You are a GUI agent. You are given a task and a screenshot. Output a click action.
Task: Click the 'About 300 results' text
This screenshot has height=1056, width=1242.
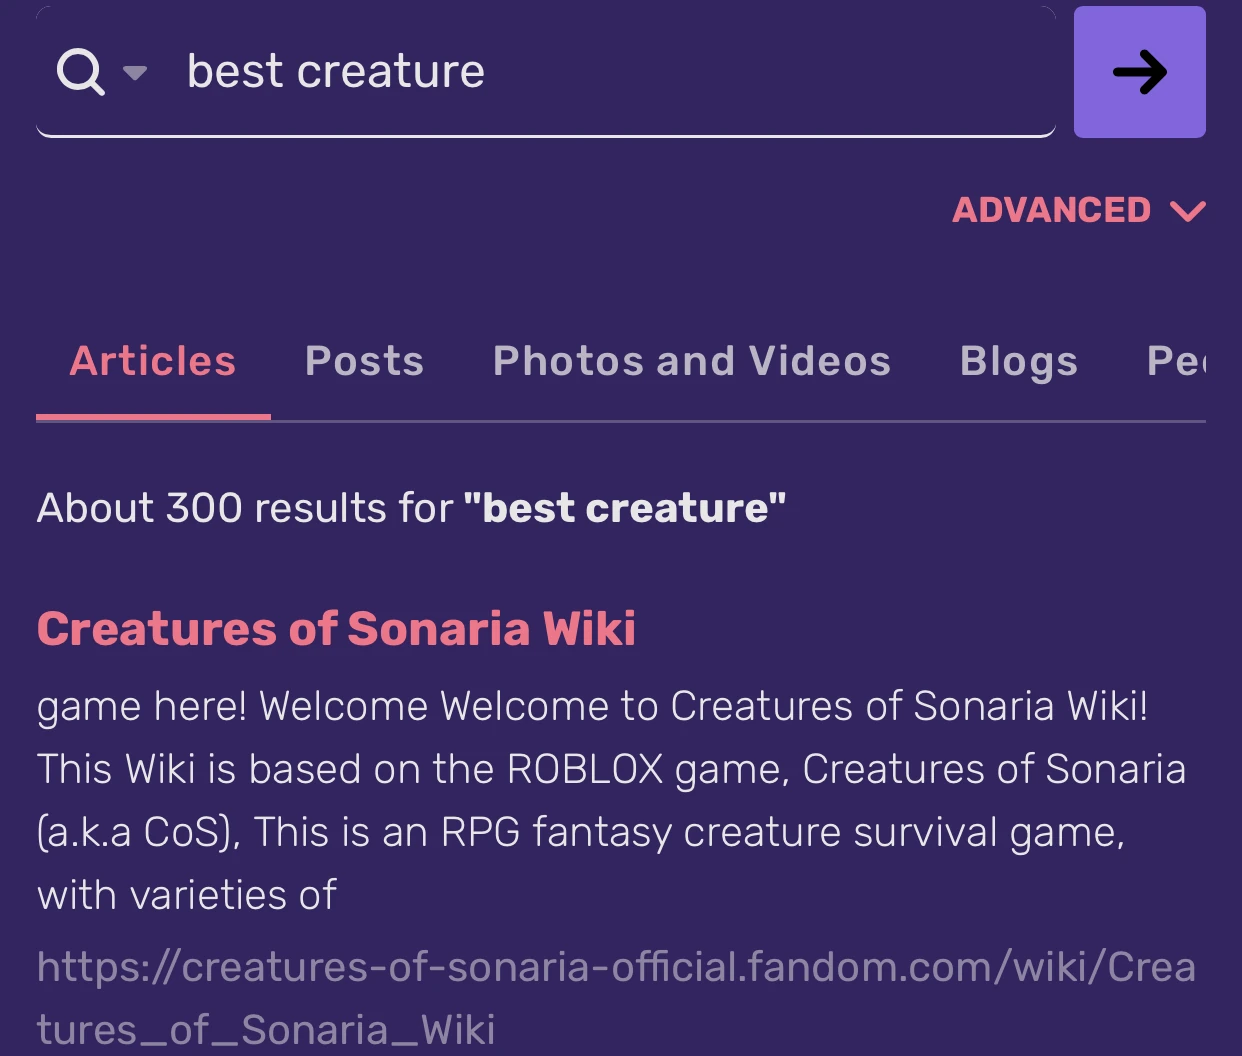click(410, 507)
